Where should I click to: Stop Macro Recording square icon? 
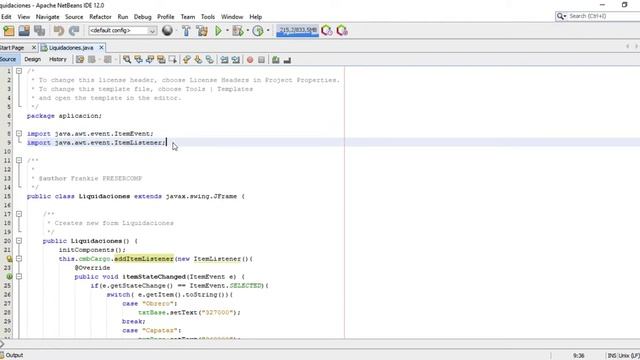point(261,60)
